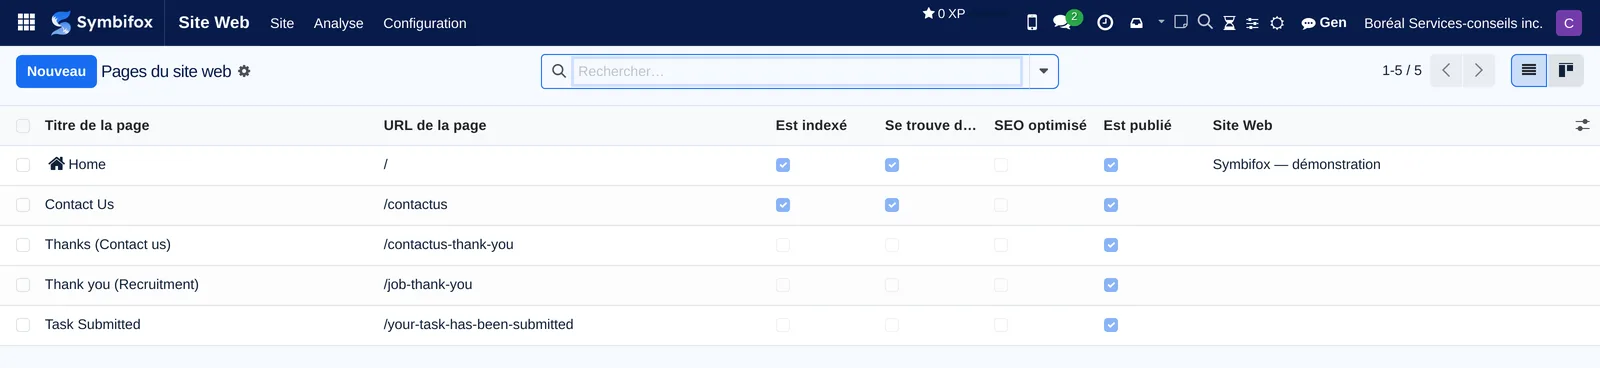
Task: Click the /contactus URL cell
Action: (x=415, y=204)
